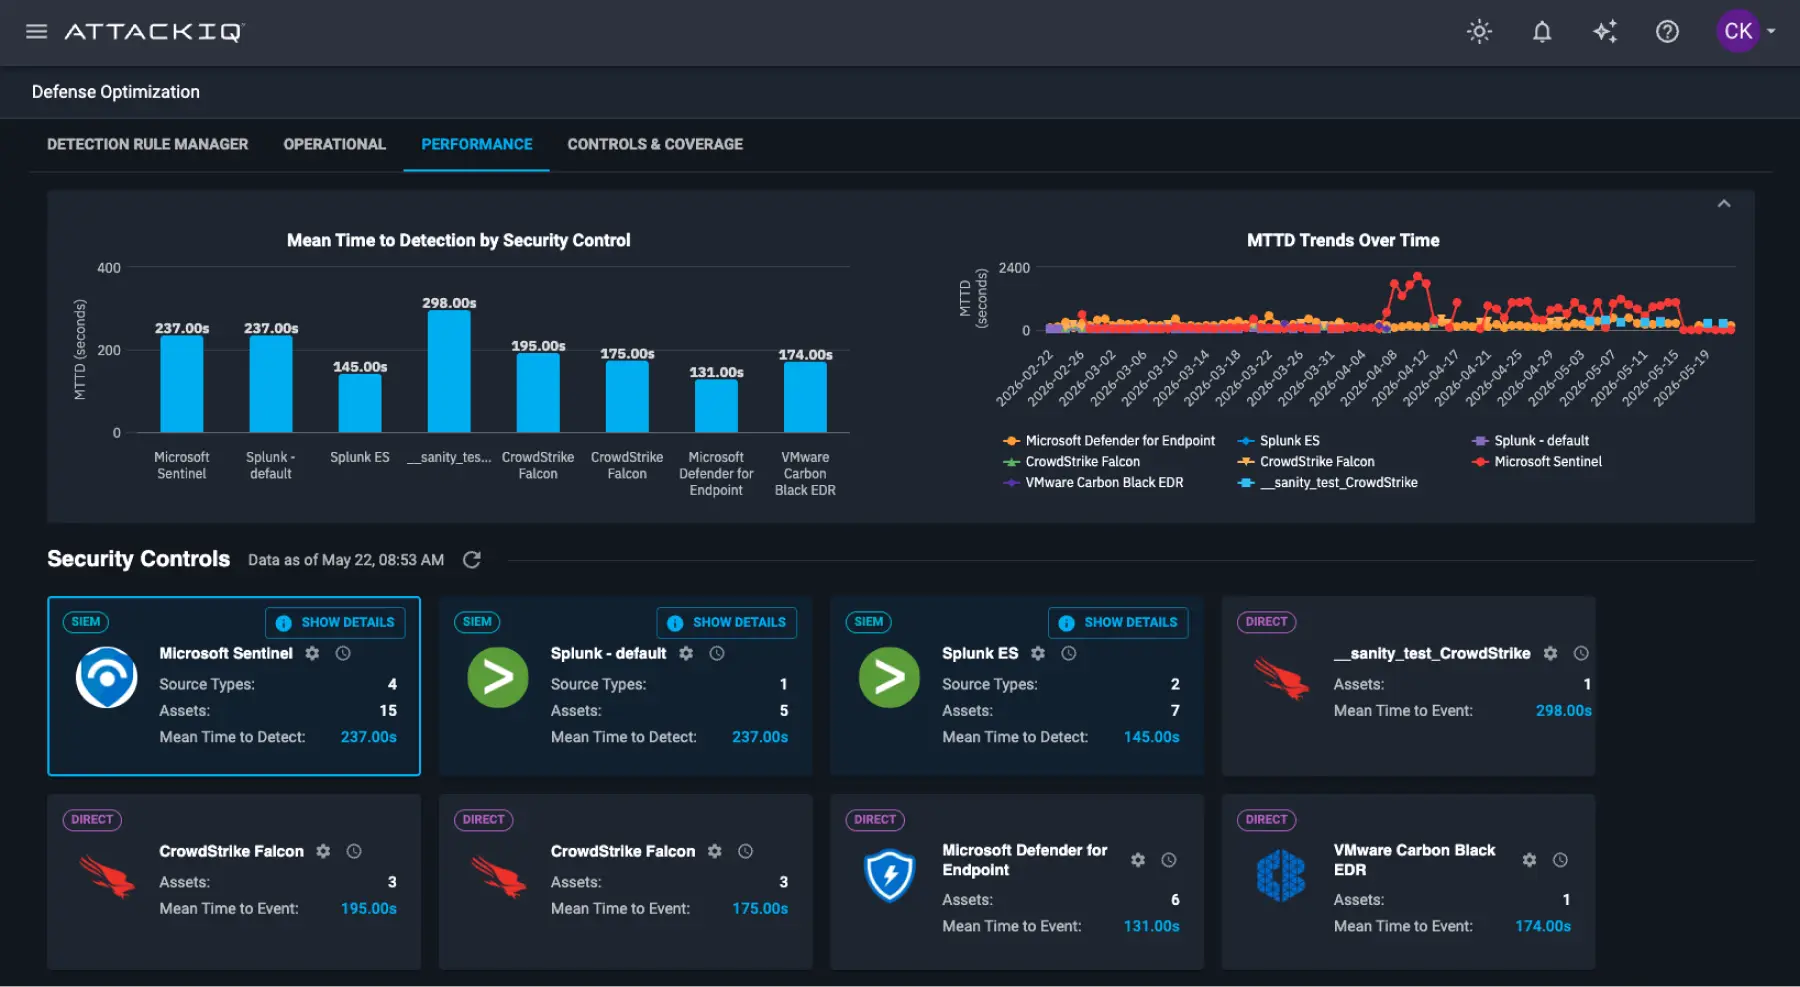
Task: Toggle the light/dark theme sun icon
Action: [1479, 31]
